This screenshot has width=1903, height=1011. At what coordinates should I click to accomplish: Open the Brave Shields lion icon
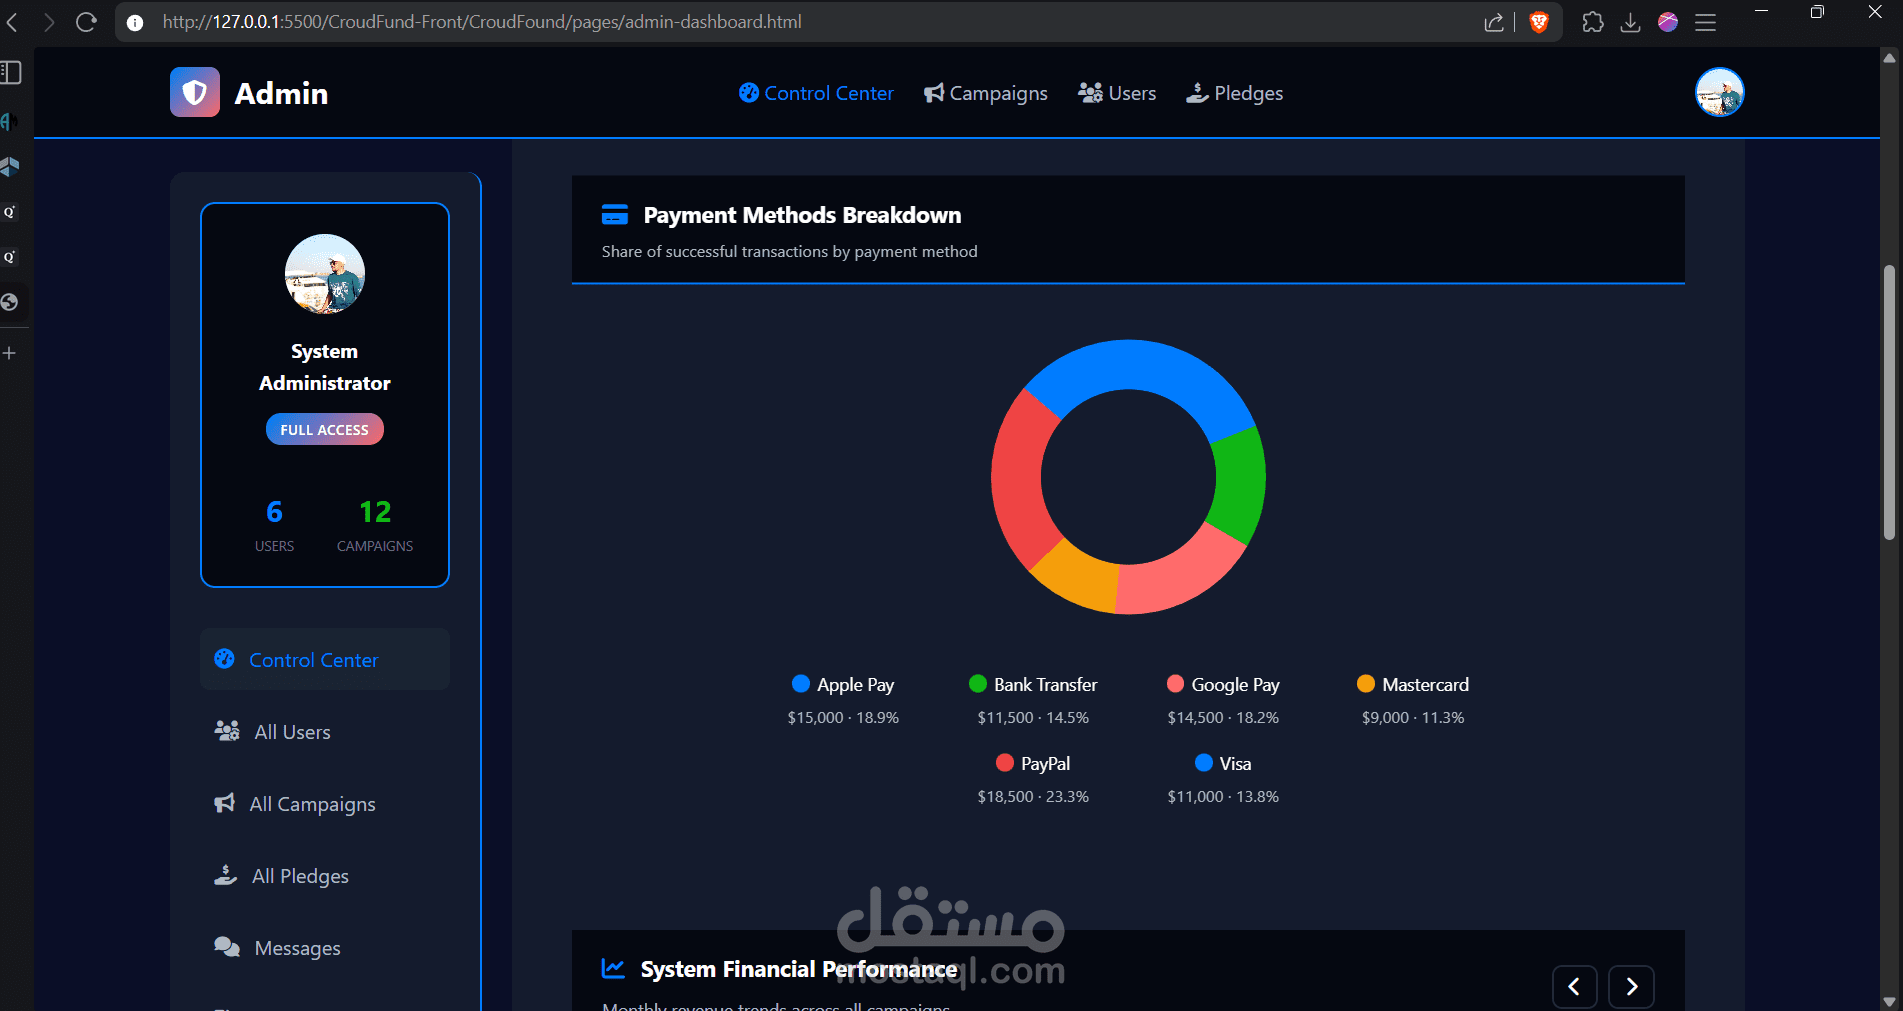[1539, 22]
